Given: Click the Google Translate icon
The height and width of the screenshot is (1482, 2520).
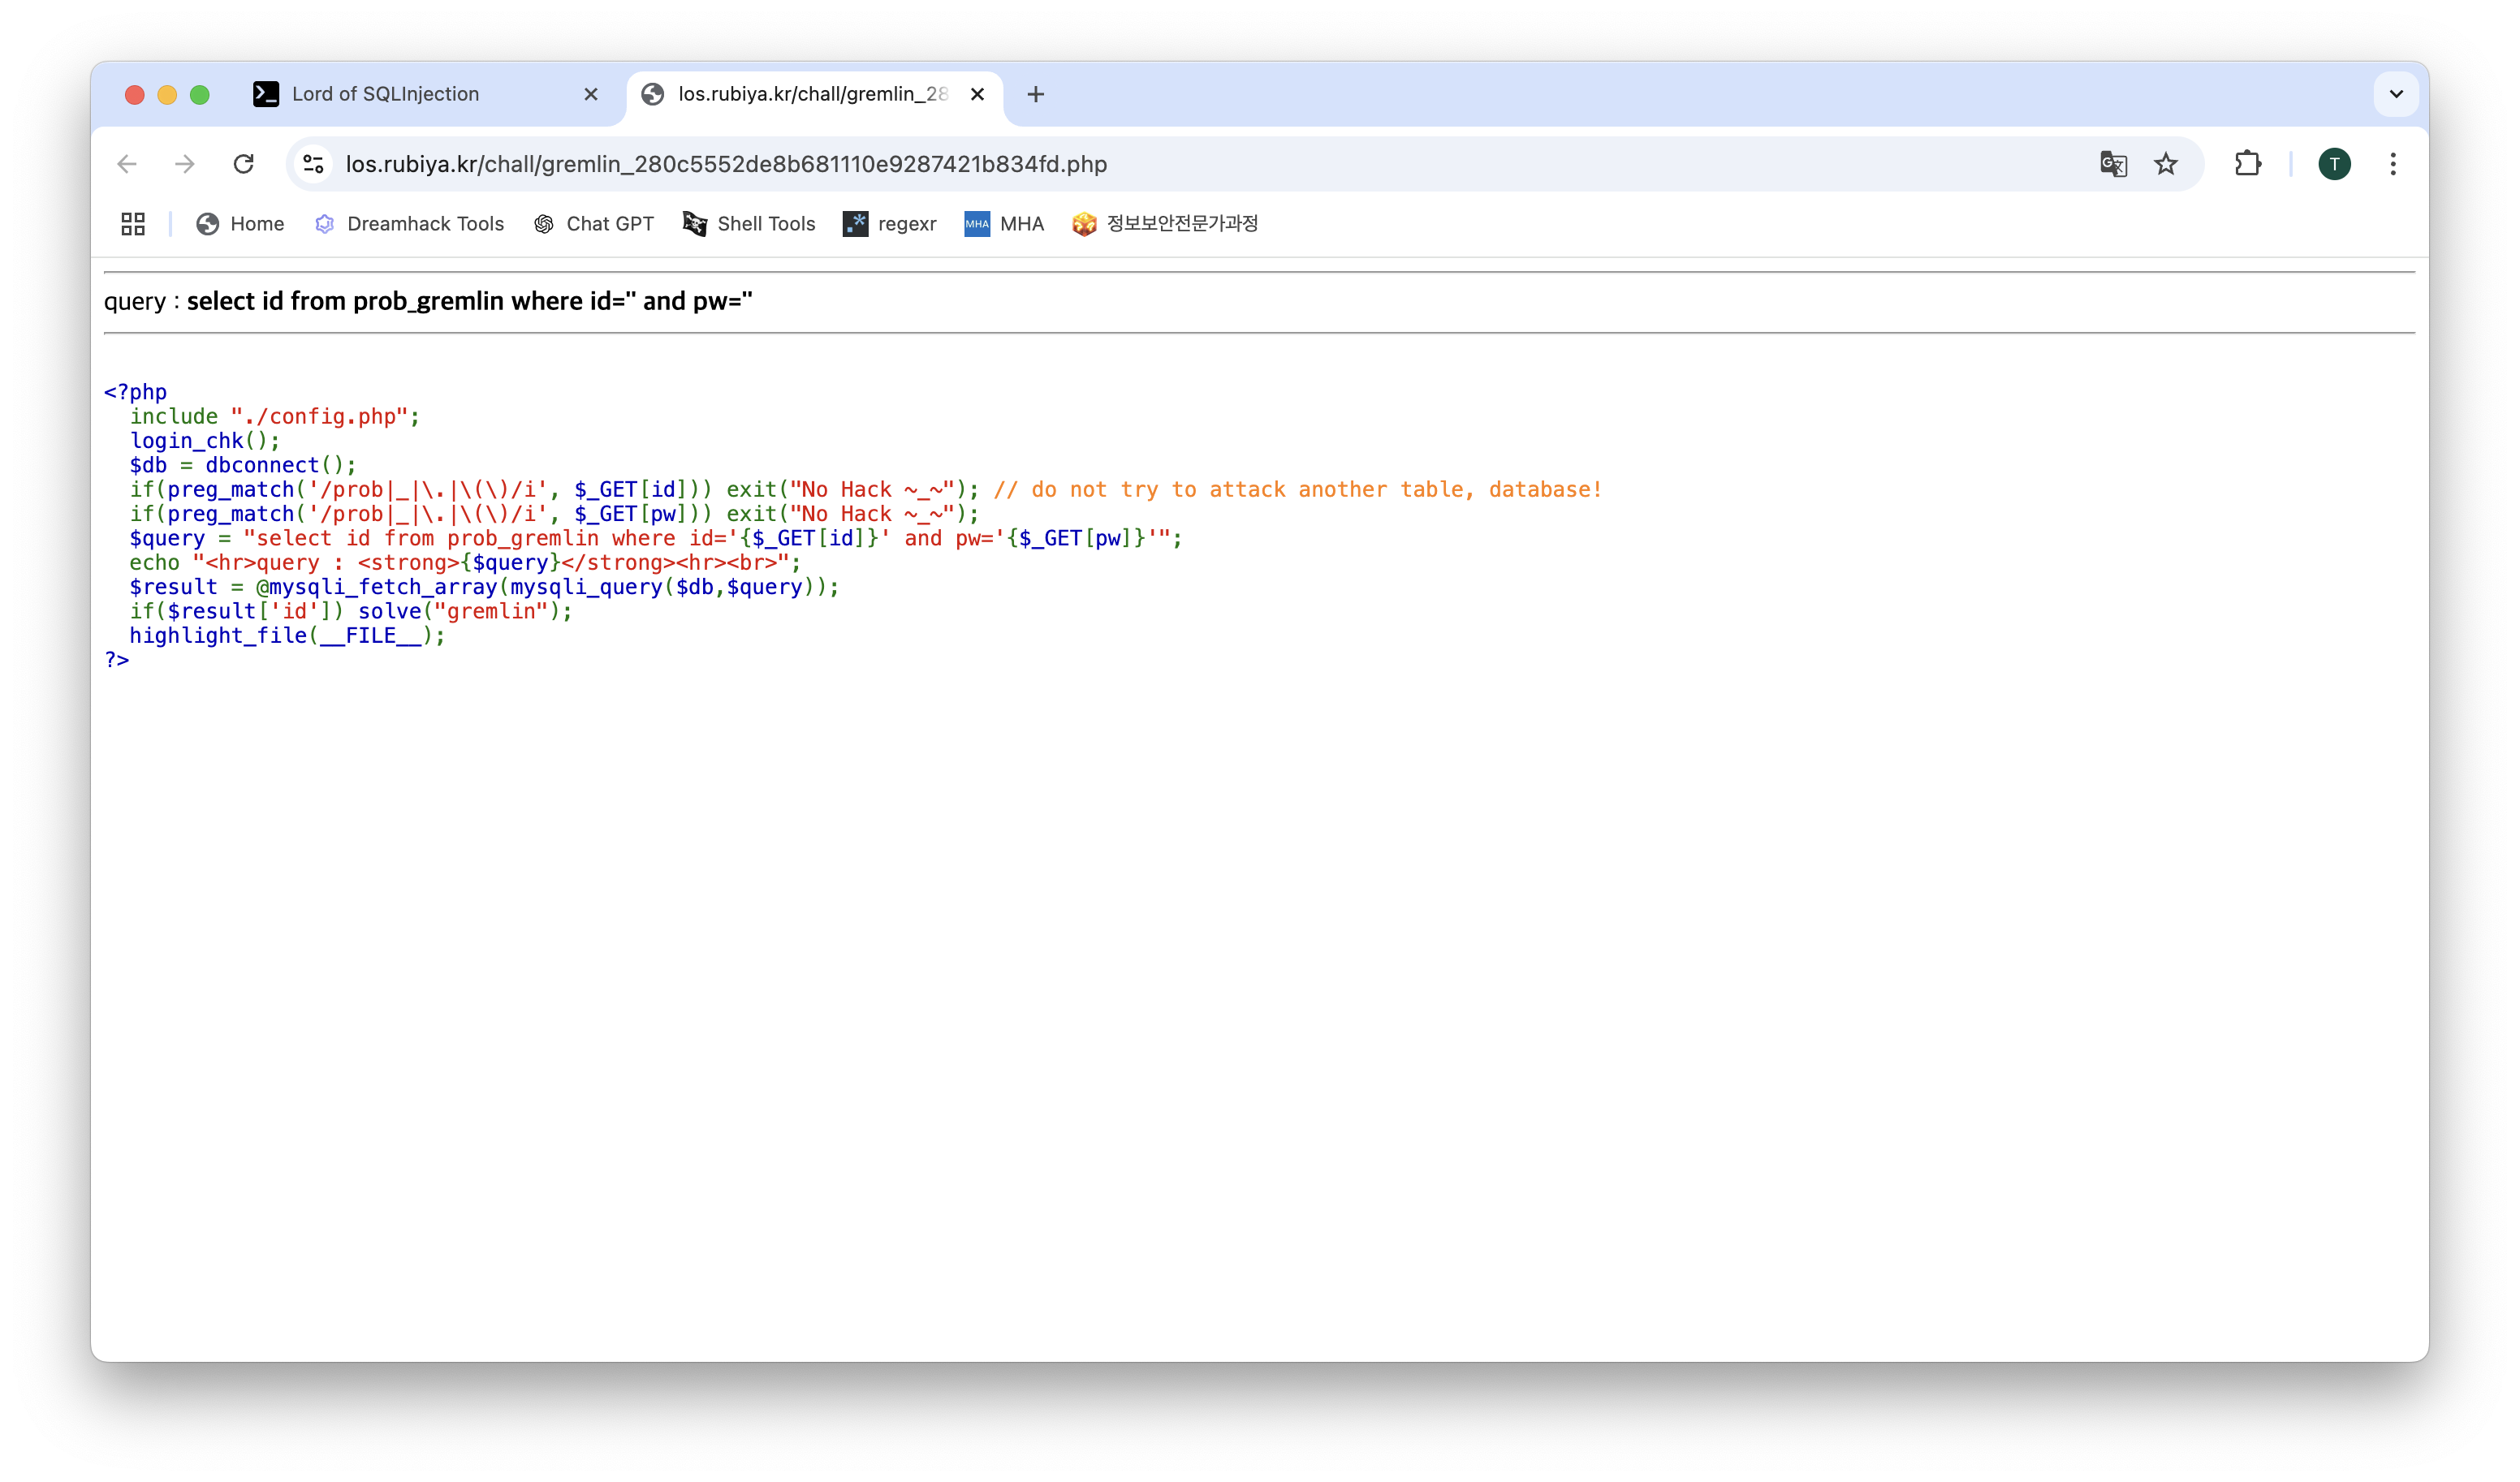Looking at the screenshot, I should tap(2113, 164).
